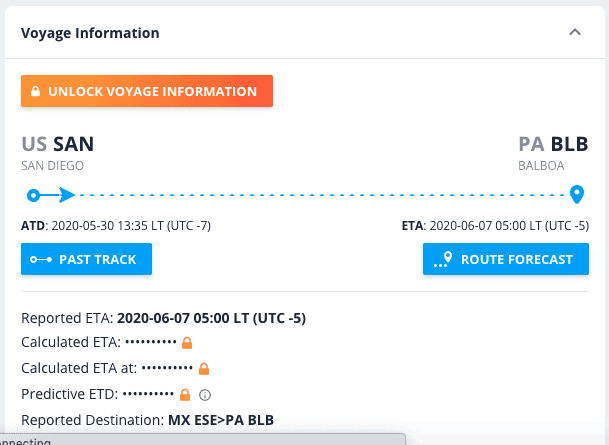Click the destination pin marker icon
This screenshot has width=609, height=445.
(577, 194)
